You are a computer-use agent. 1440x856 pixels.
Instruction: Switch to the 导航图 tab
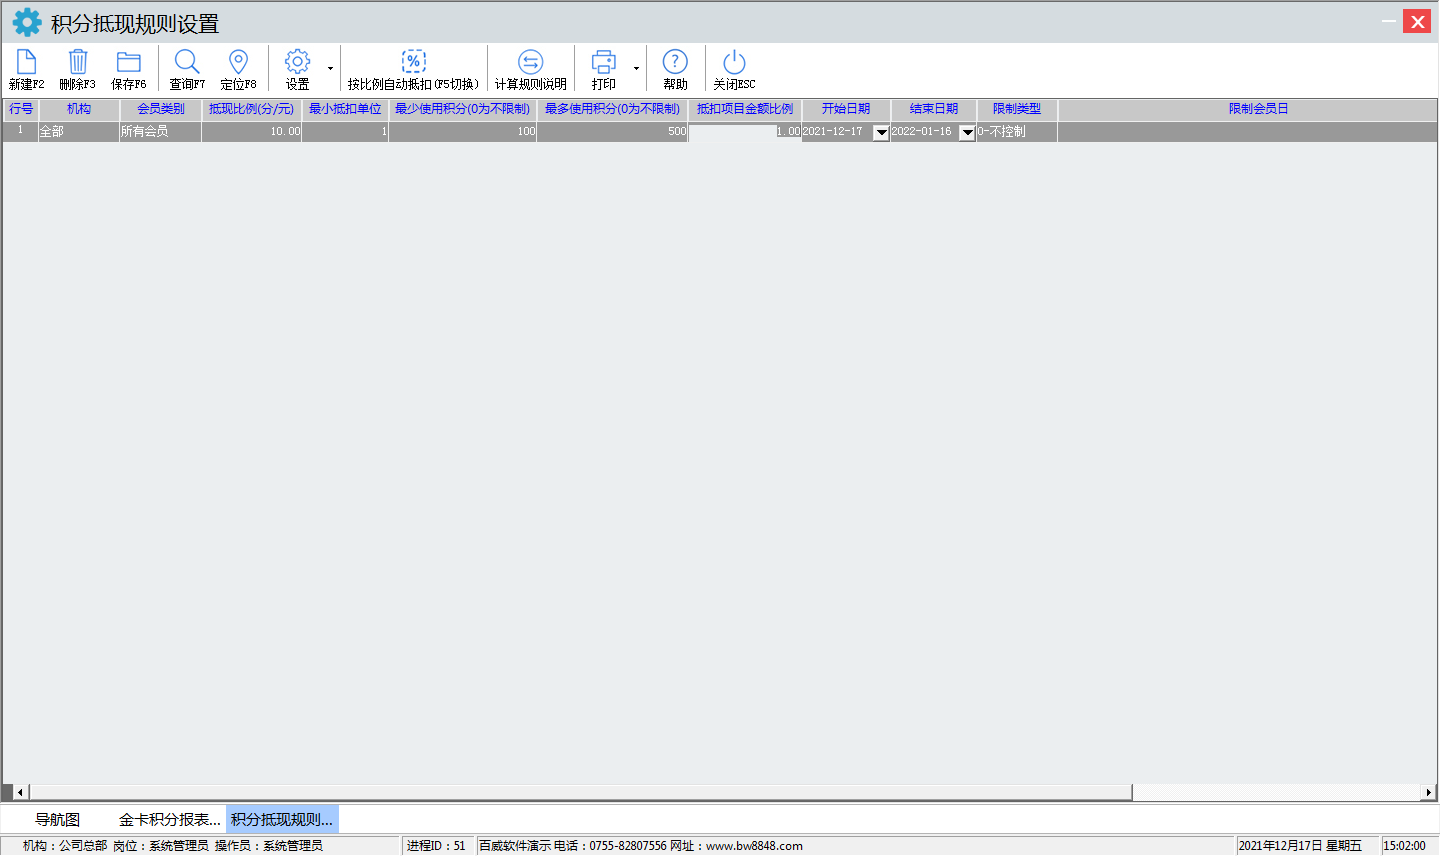pyautogui.click(x=57, y=820)
